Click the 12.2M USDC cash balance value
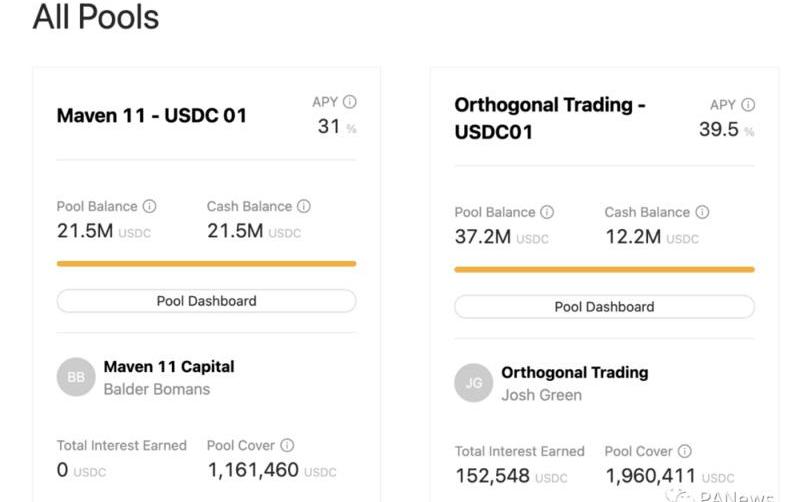 652,237
